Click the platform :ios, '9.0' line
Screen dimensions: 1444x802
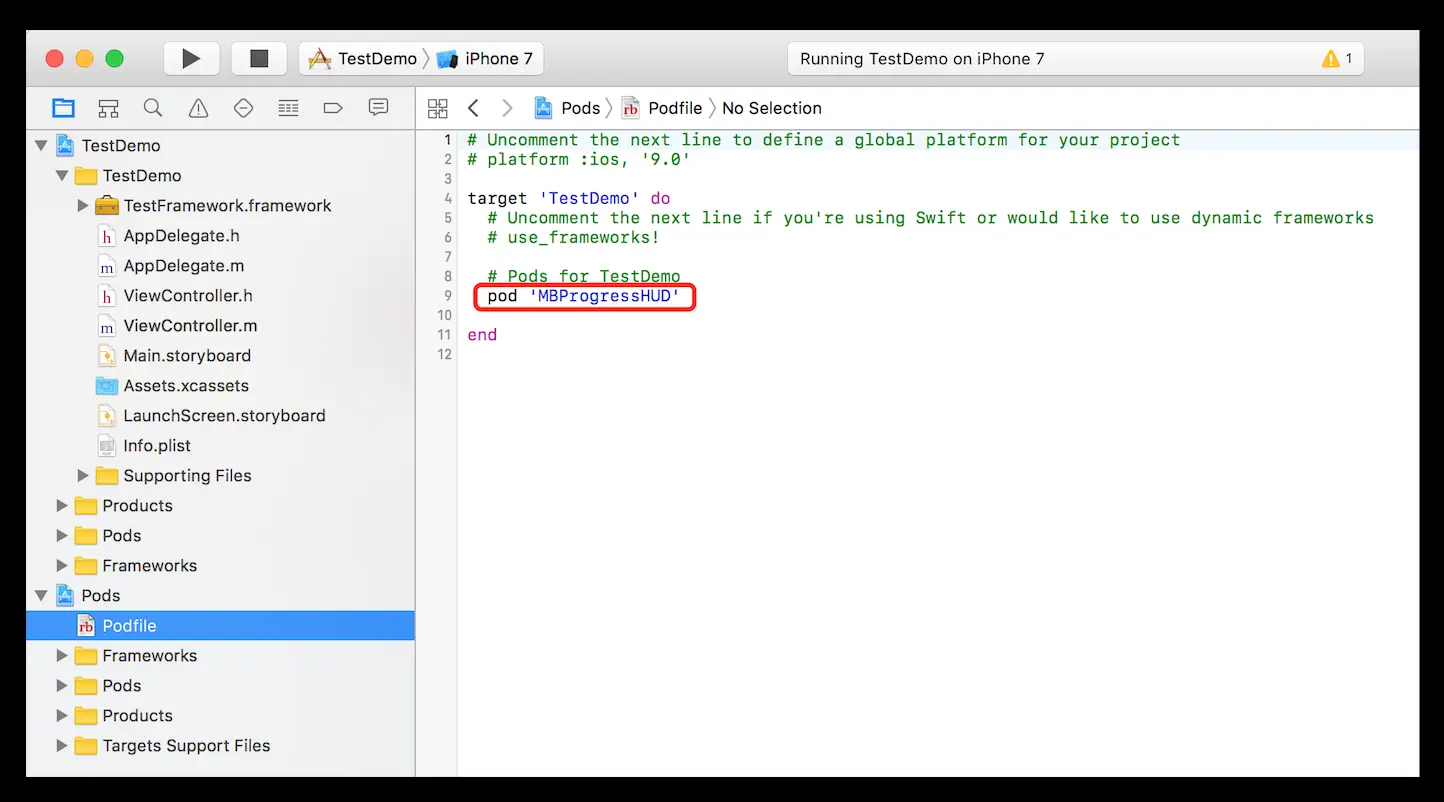coord(579,159)
